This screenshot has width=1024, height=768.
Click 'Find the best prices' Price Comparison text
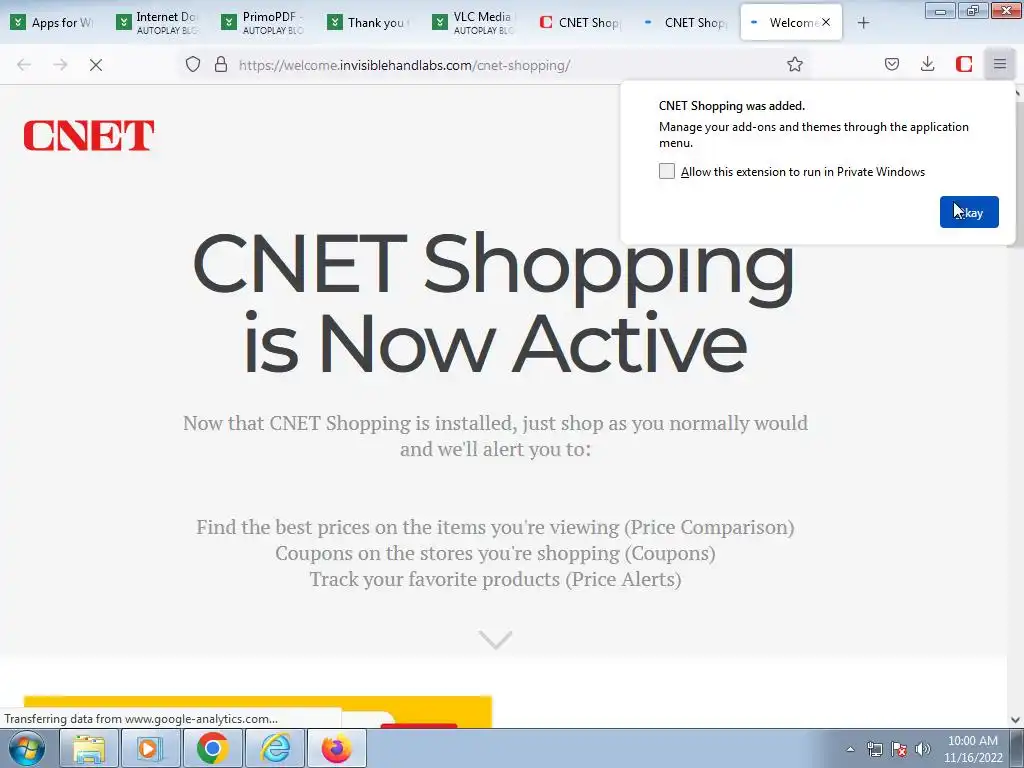[495, 527]
